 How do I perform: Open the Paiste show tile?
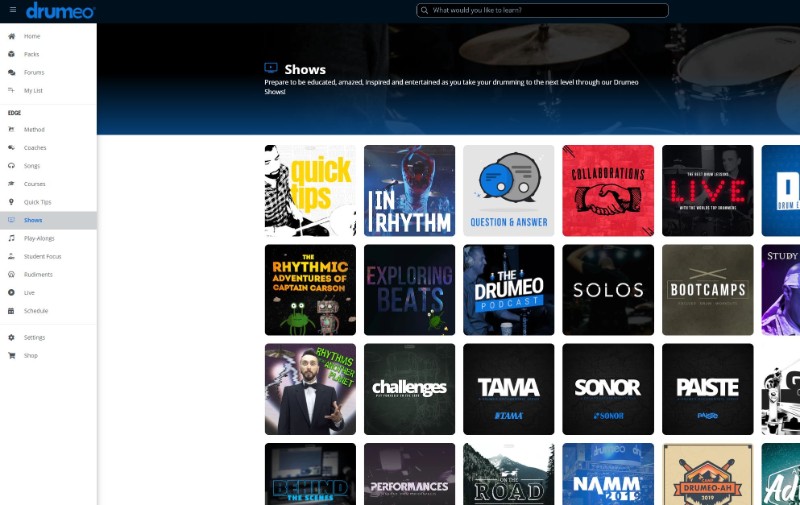click(x=707, y=389)
